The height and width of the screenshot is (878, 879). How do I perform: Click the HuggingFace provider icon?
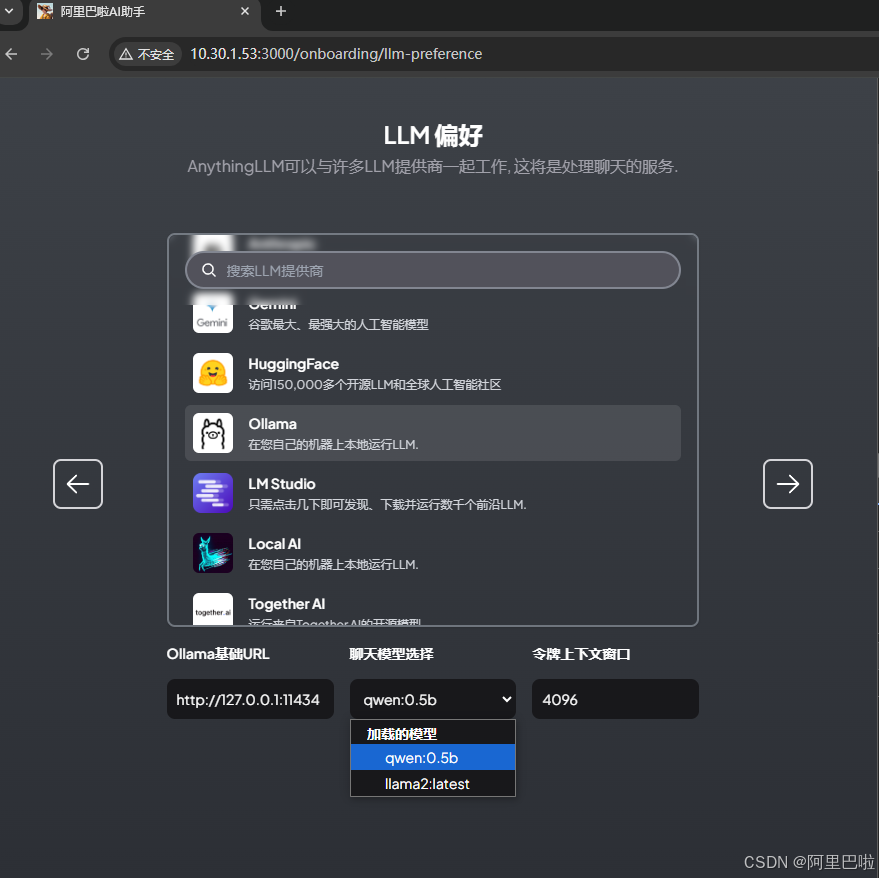pyautogui.click(x=213, y=373)
